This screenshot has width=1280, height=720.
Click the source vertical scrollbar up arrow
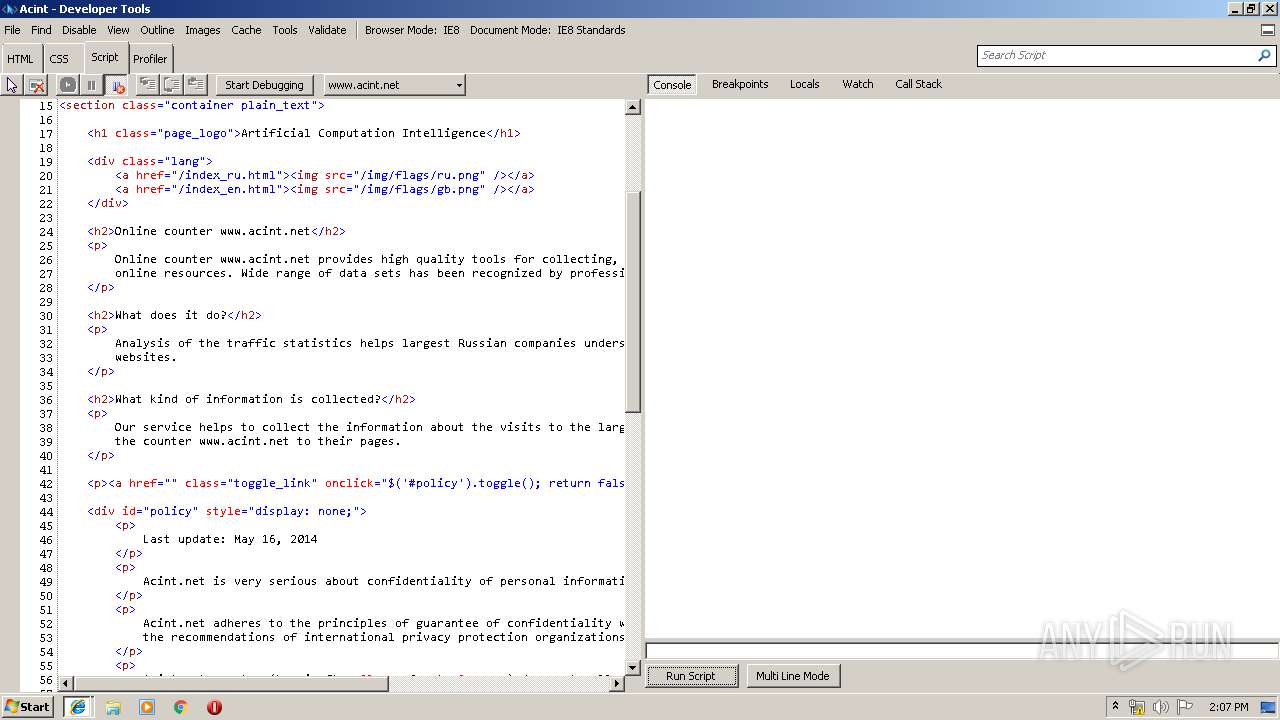[x=633, y=107]
